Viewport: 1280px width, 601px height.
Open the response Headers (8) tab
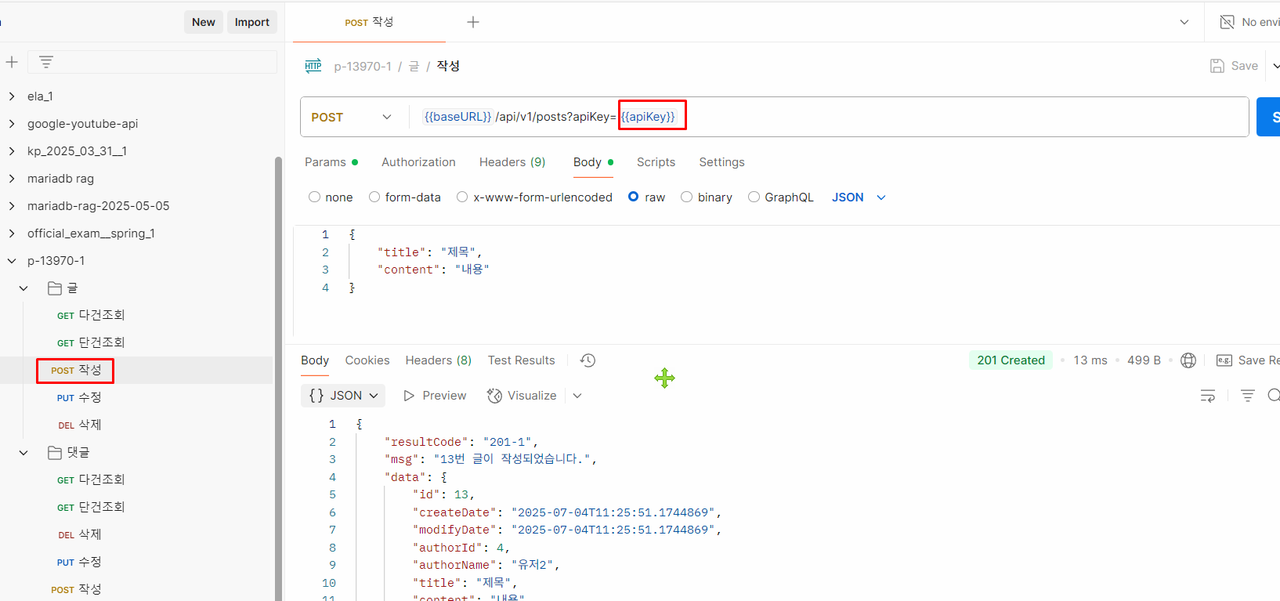438,360
